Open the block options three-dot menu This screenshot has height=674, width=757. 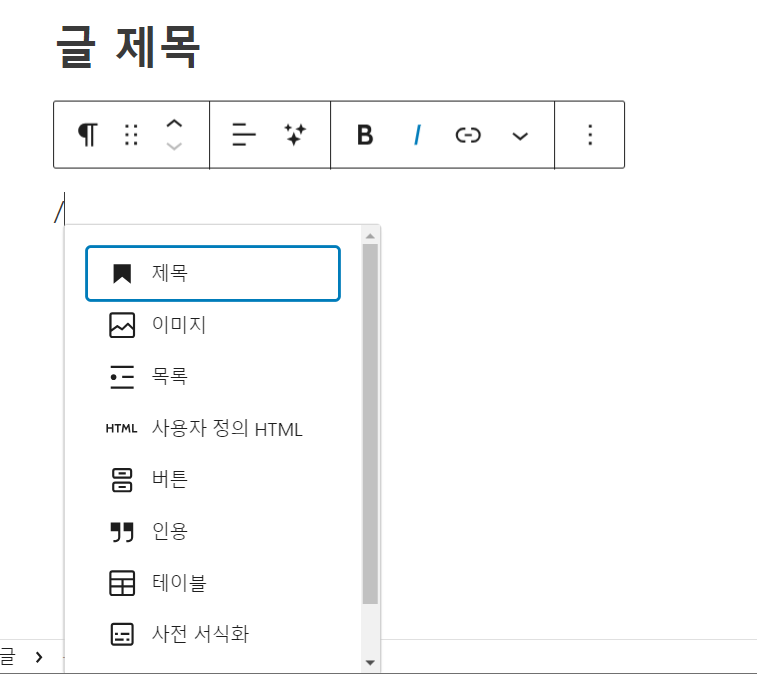click(589, 135)
